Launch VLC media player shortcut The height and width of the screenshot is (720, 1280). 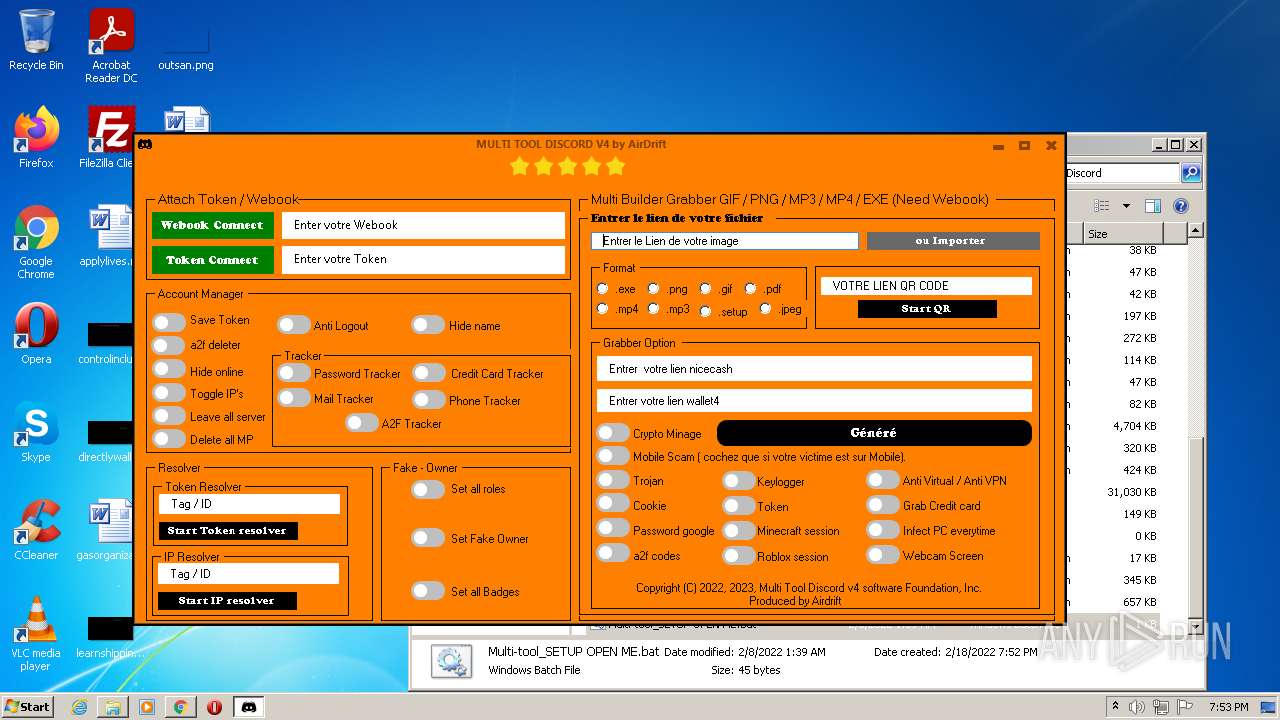click(36, 634)
